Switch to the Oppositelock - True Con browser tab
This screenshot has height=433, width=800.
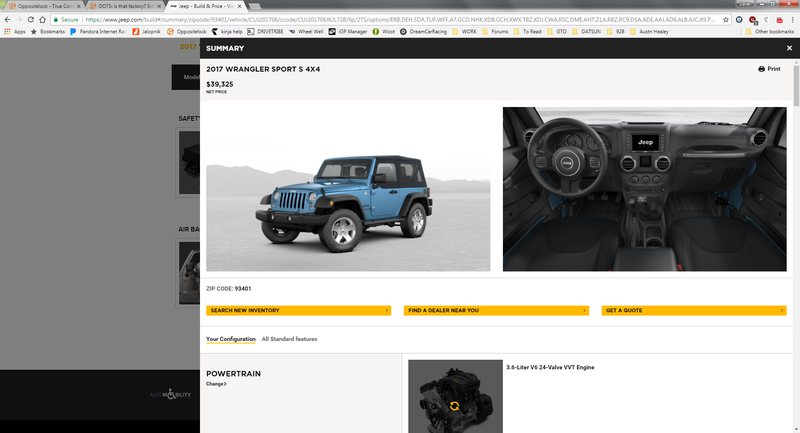tap(43, 6)
